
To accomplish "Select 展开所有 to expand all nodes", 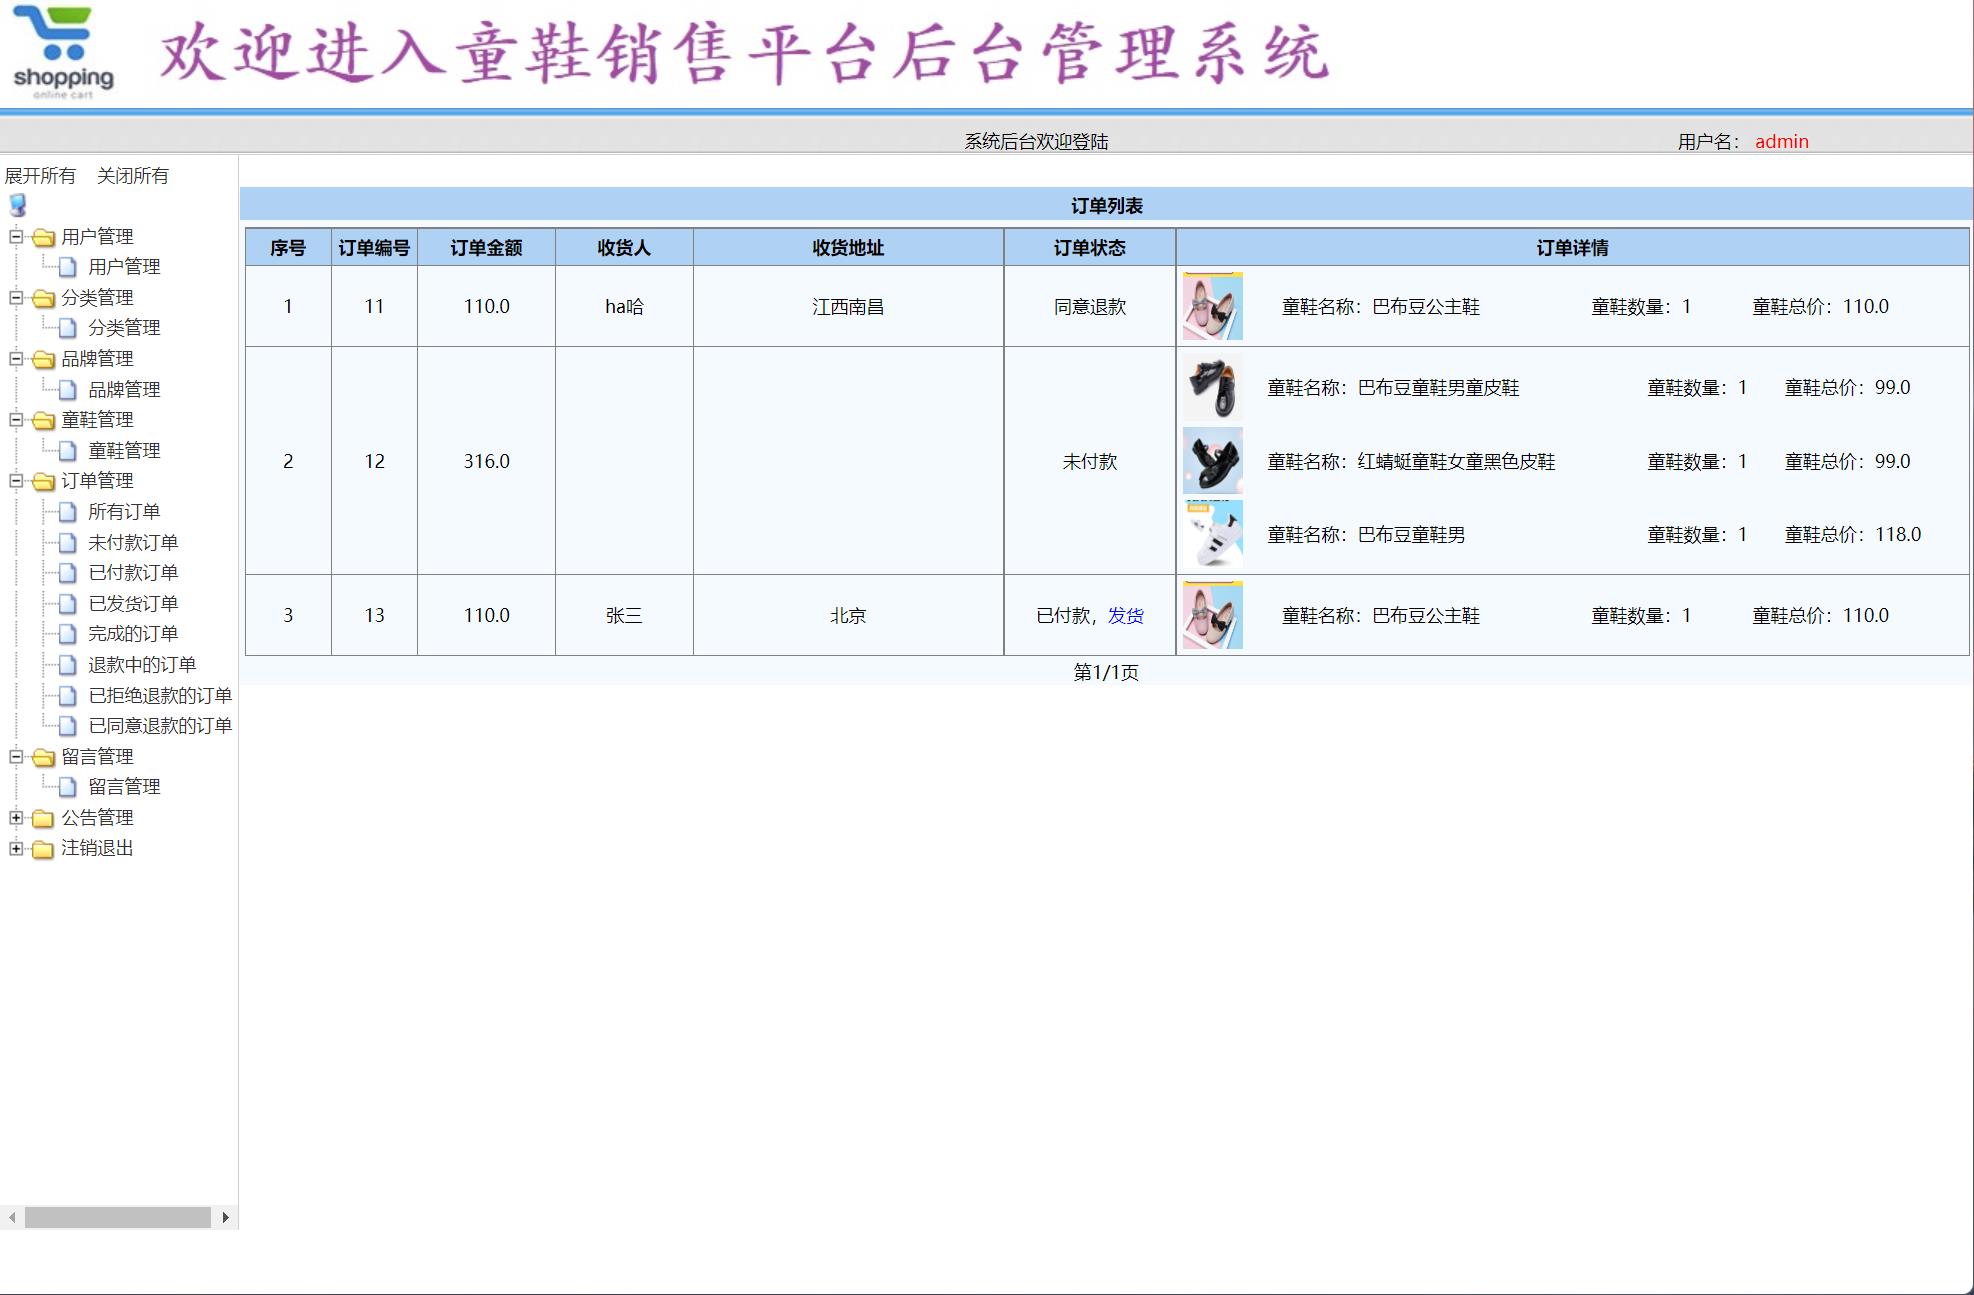I will pos(42,175).
